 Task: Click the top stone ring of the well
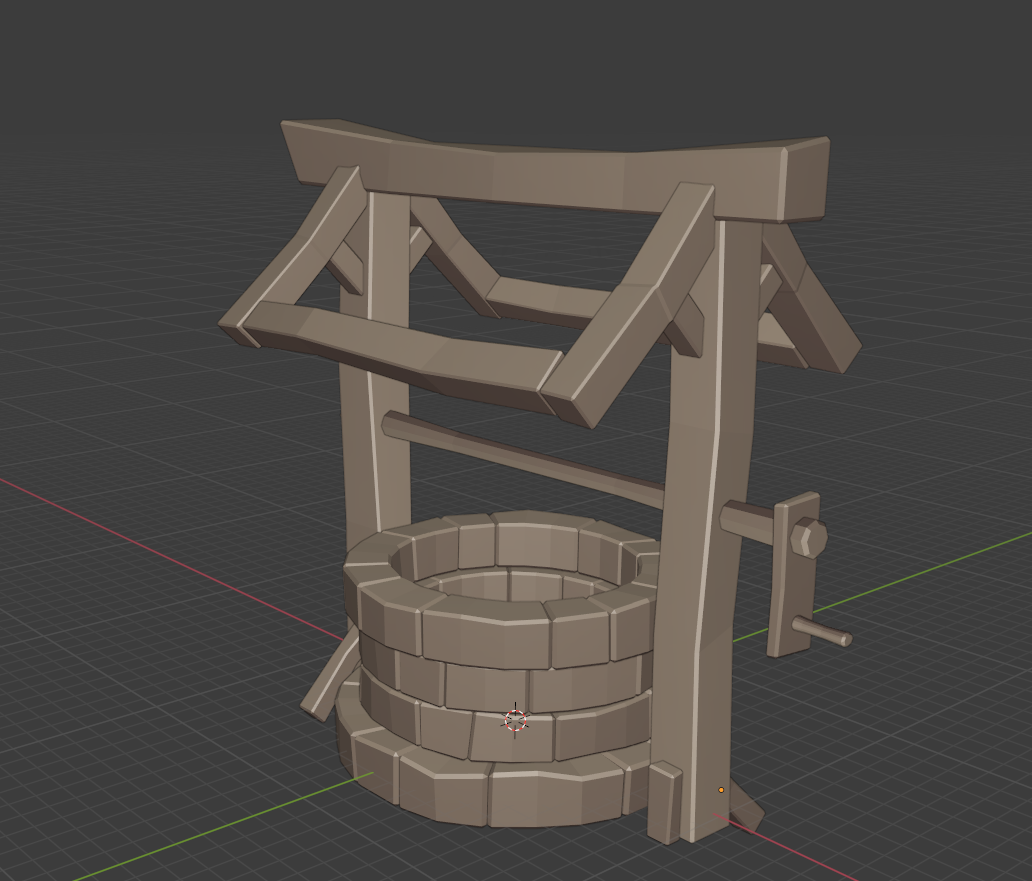(x=503, y=590)
